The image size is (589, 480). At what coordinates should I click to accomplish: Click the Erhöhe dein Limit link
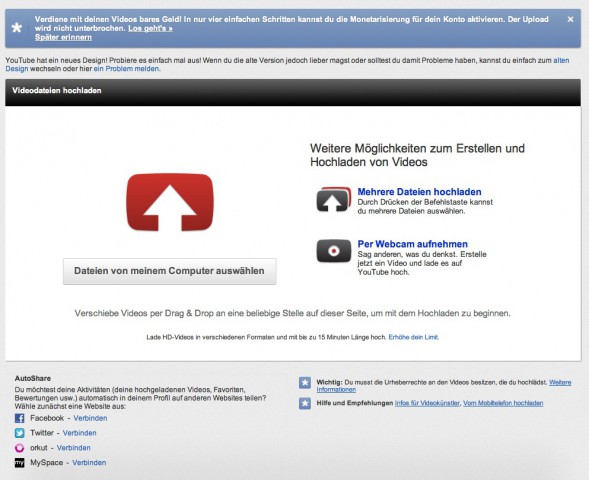click(413, 337)
